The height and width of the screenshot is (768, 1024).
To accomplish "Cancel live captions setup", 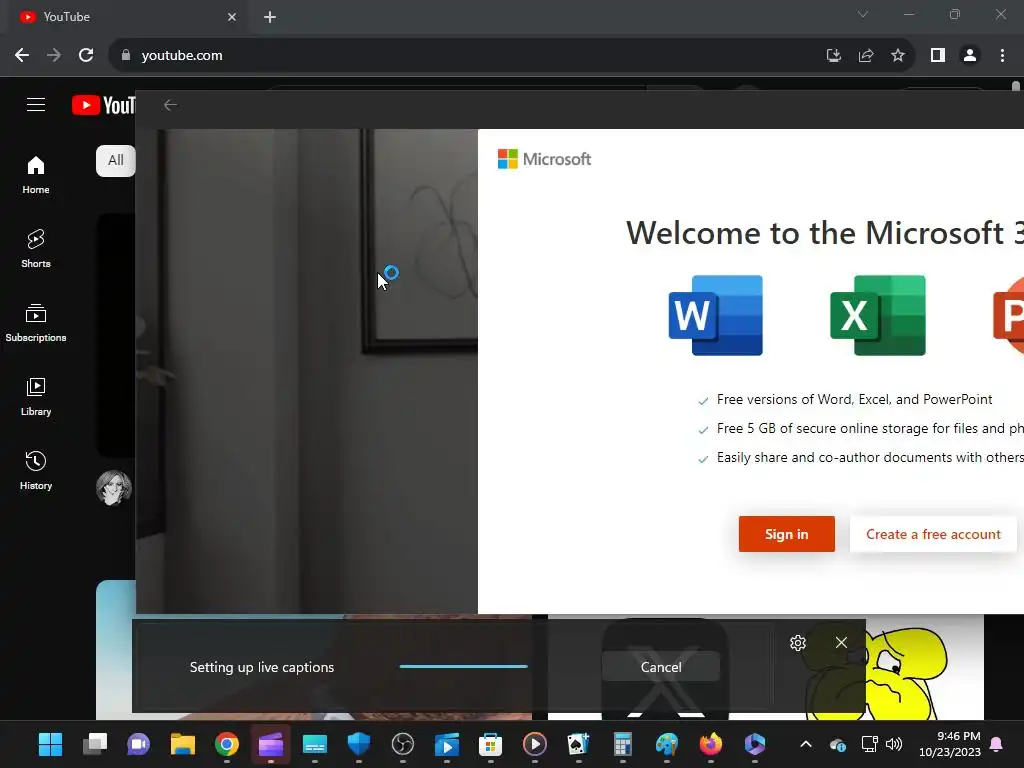I will pyautogui.click(x=661, y=667).
